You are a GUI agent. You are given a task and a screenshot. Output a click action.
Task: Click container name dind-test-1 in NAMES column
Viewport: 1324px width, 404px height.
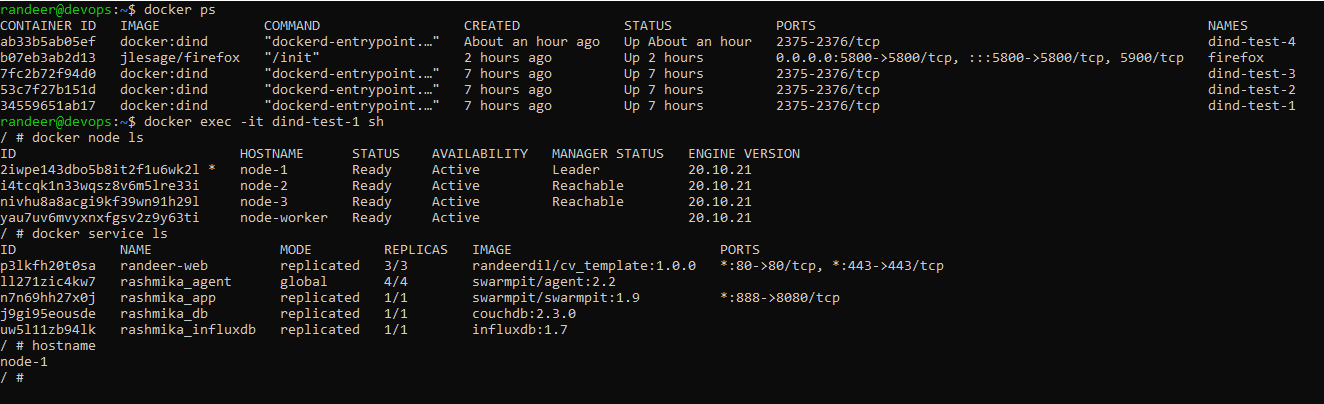pos(1252,106)
